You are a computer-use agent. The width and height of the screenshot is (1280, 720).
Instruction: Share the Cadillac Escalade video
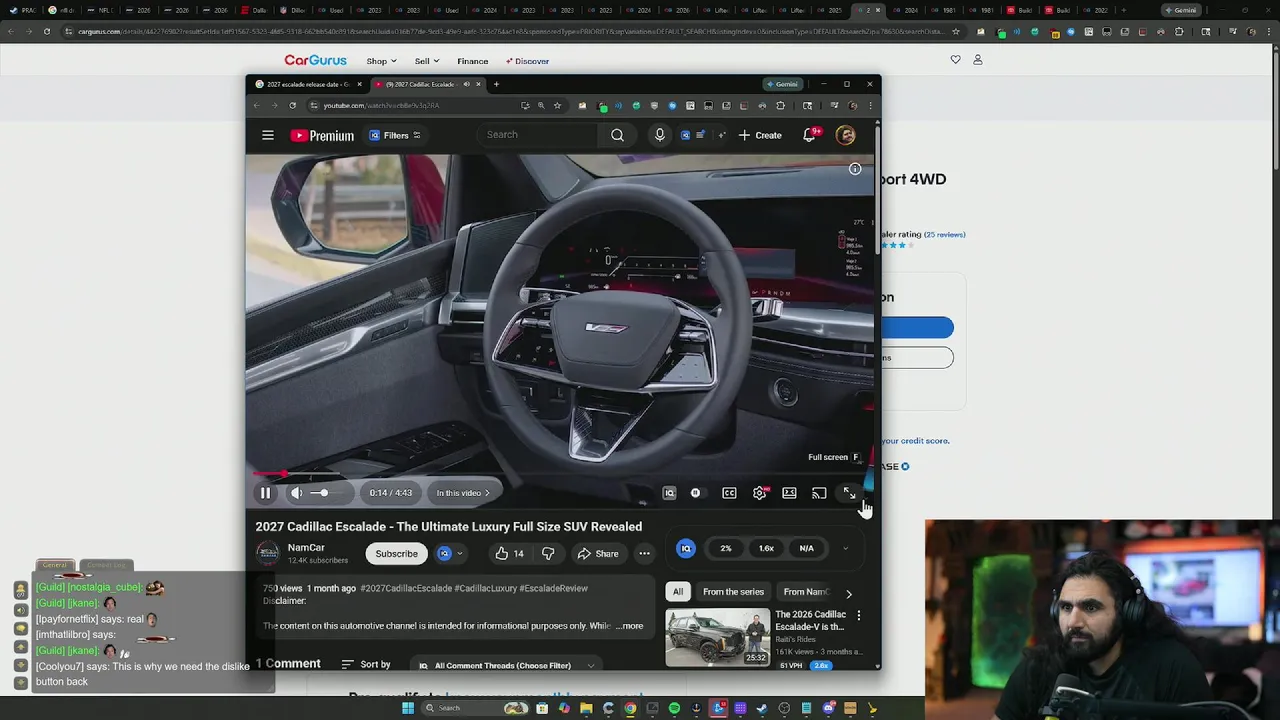click(598, 553)
